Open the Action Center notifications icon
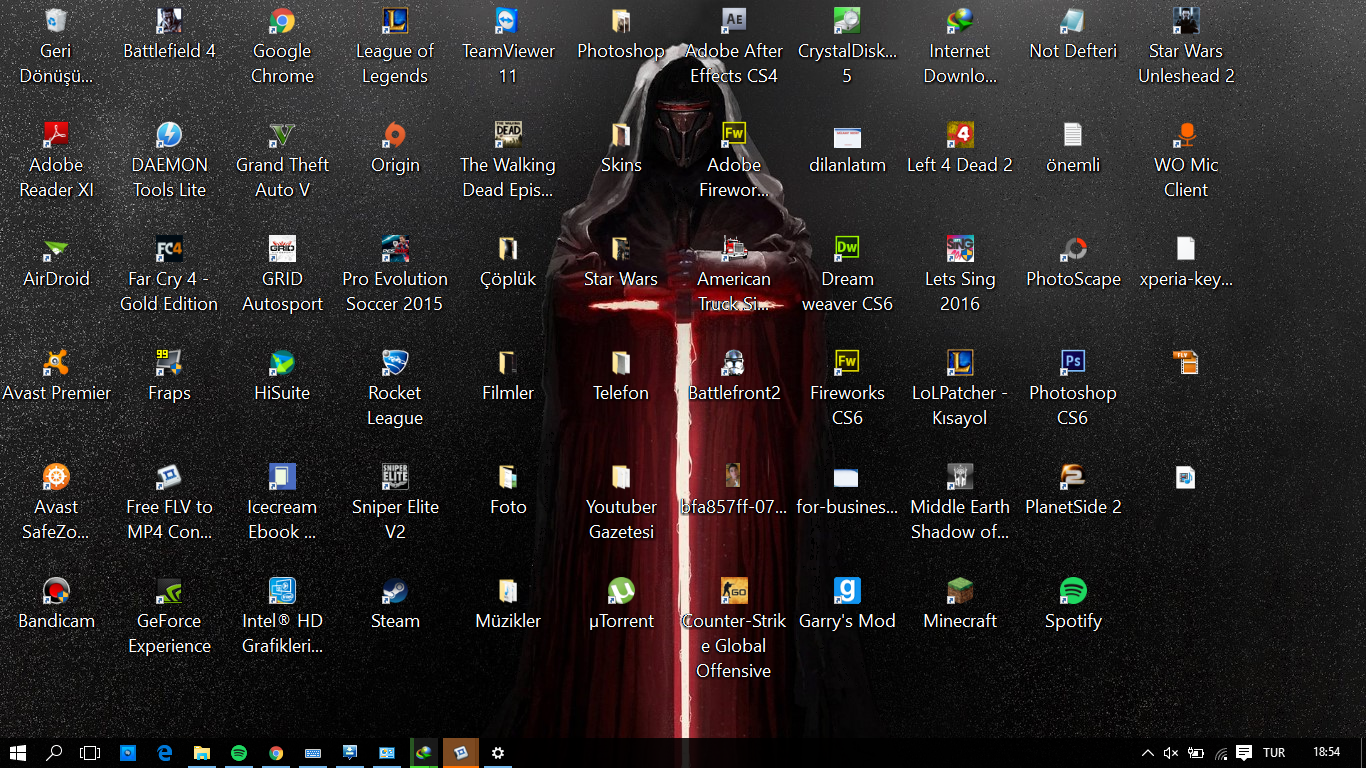Screen dimensions: 1366x768 point(1244,753)
